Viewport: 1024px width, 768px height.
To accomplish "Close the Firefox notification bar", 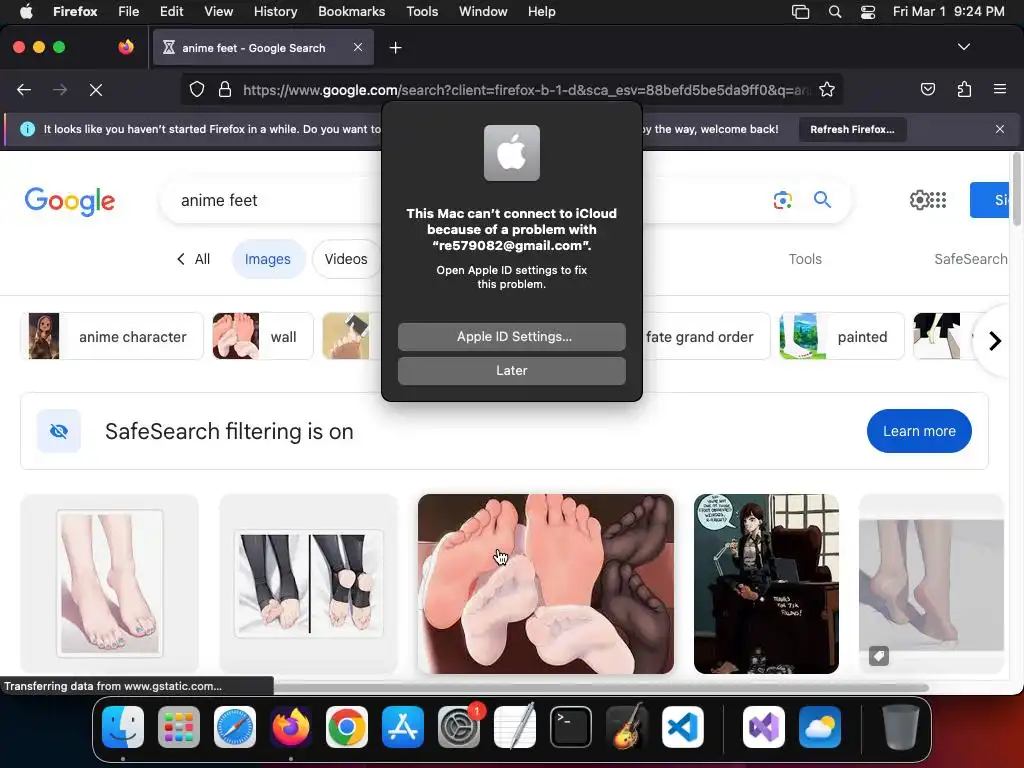I will [x=999, y=129].
